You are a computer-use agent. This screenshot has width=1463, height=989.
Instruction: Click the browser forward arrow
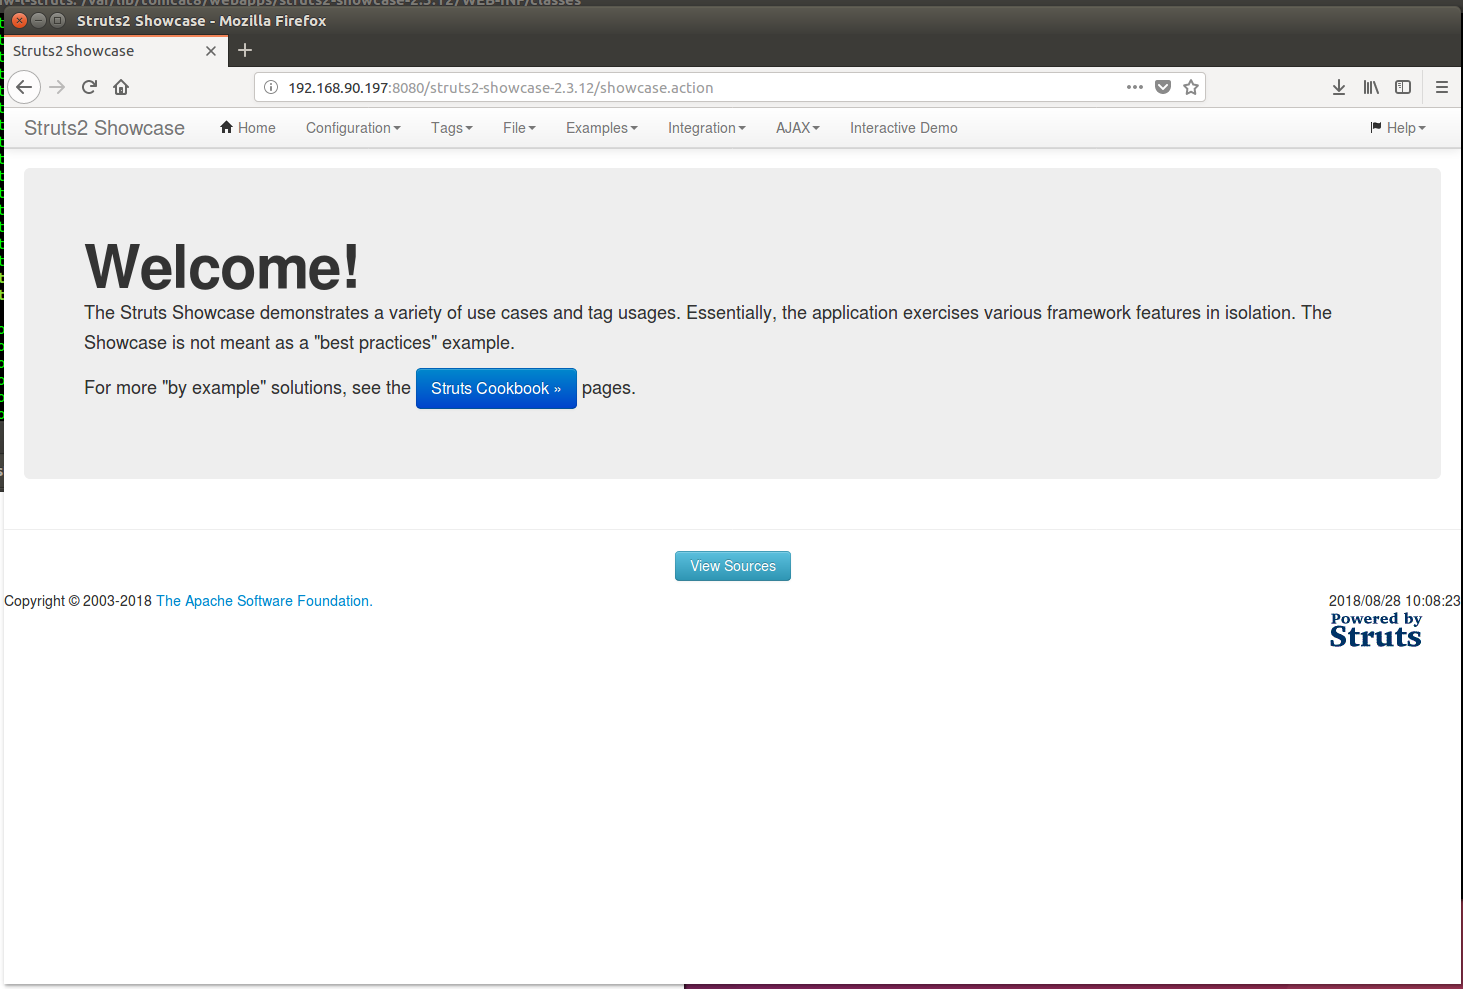point(57,87)
